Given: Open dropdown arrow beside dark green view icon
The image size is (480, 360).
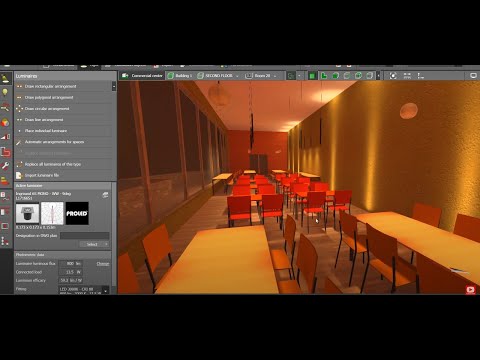Looking at the screenshot, I should (x=299, y=76).
